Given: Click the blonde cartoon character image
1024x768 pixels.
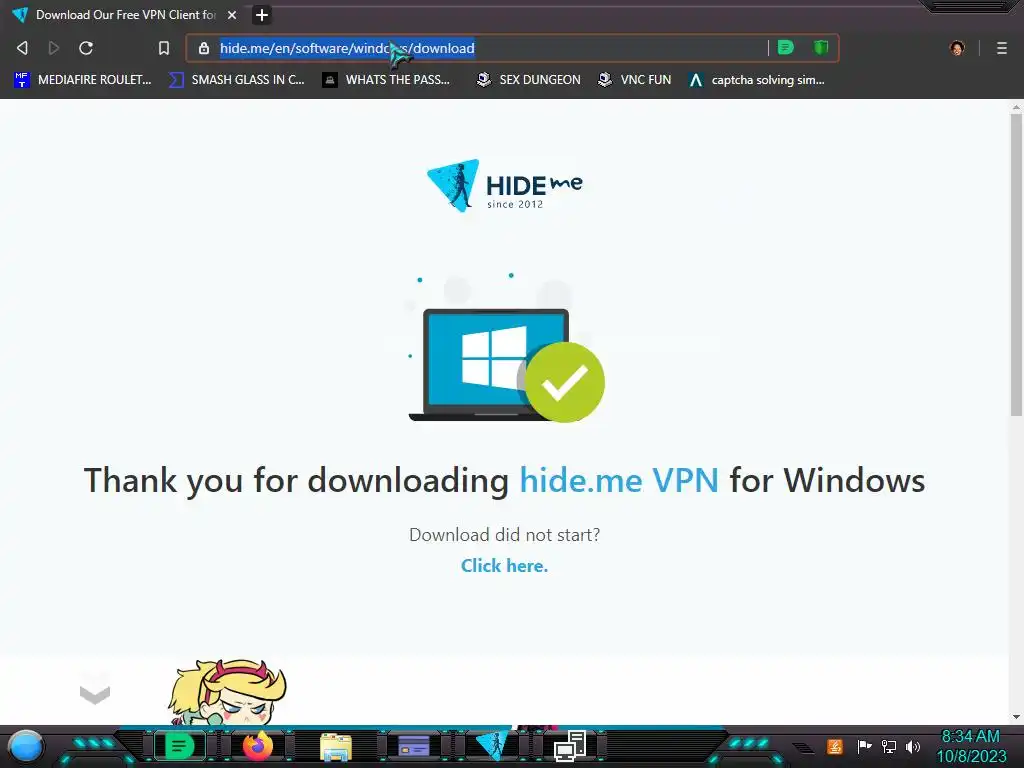Looking at the screenshot, I should click(x=227, y=692).
